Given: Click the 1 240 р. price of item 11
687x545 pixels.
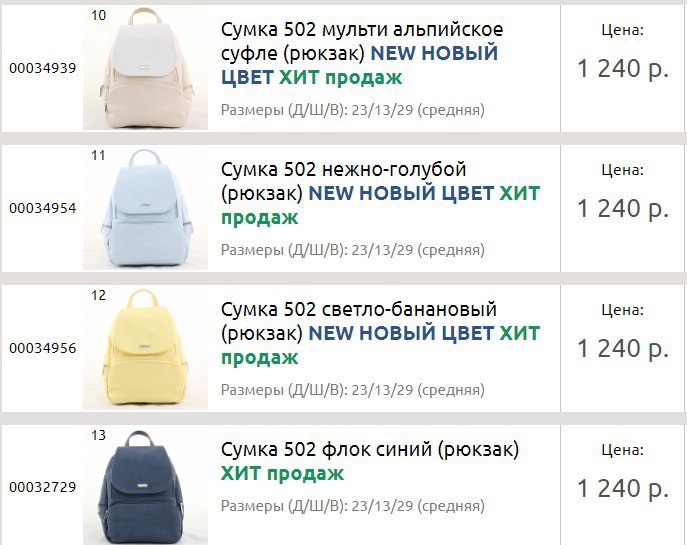Looking at the screenshot, I should tap(623, 209).
